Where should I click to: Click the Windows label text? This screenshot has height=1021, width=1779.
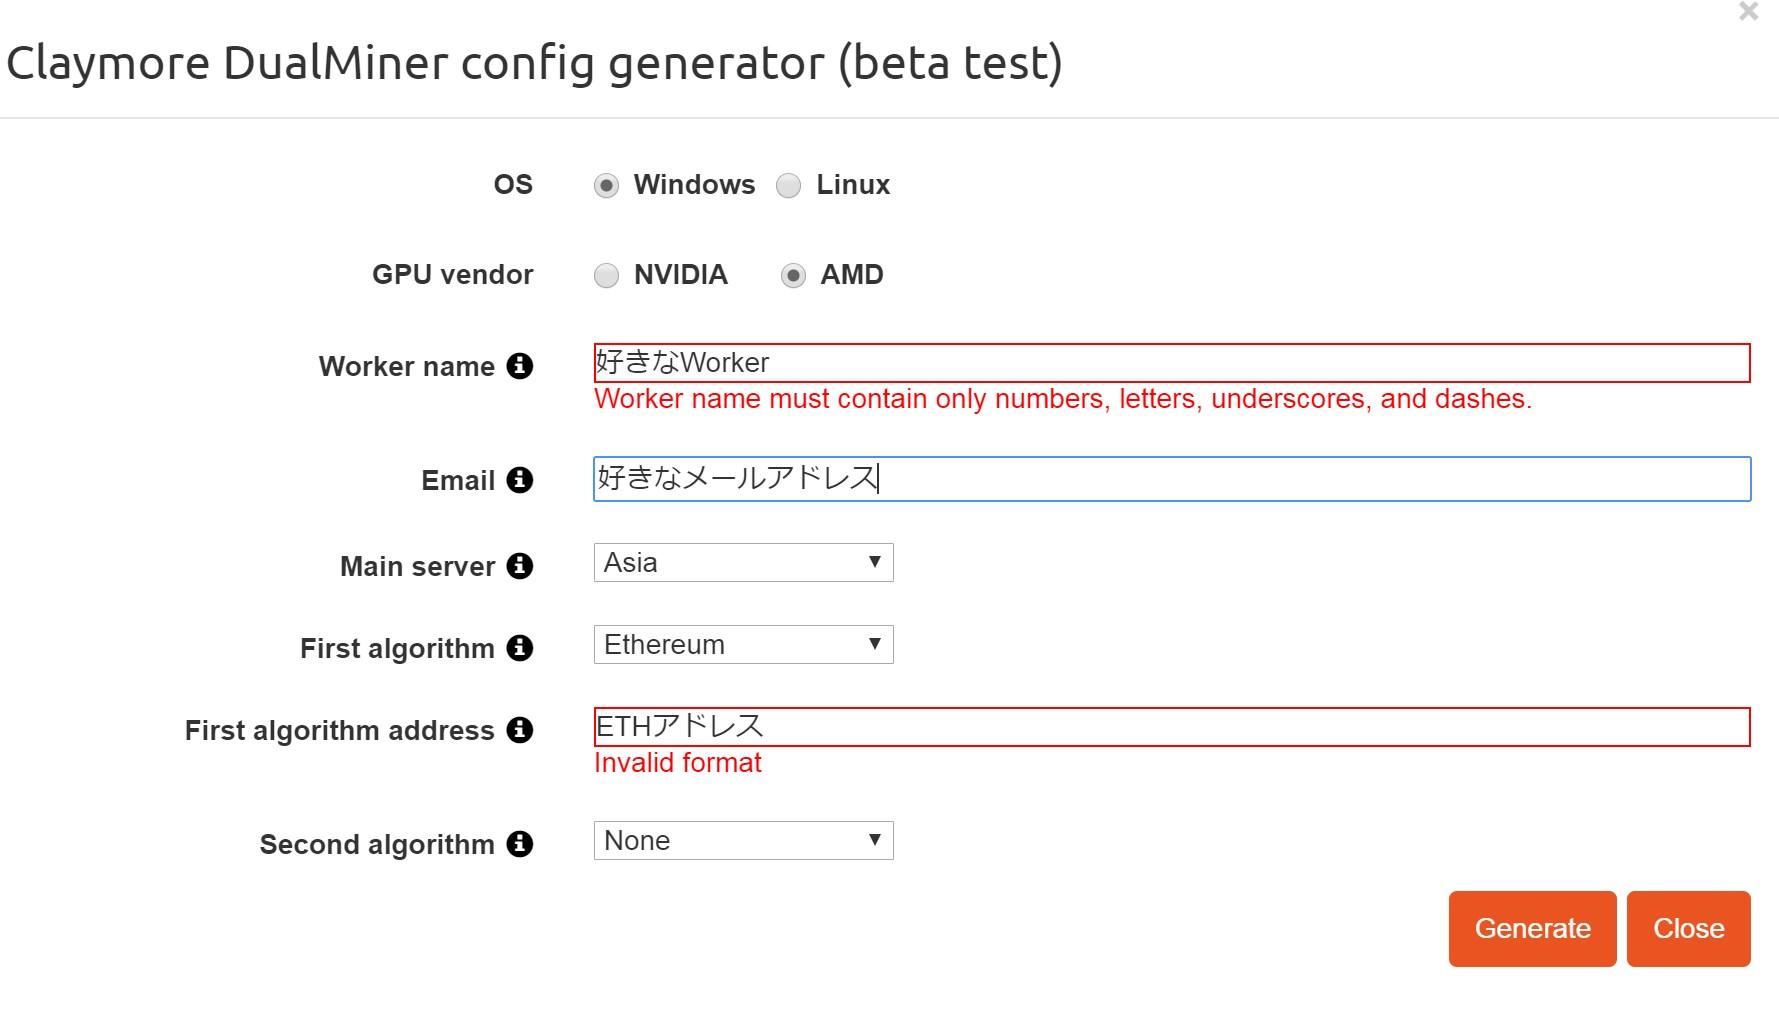[694, 185]
